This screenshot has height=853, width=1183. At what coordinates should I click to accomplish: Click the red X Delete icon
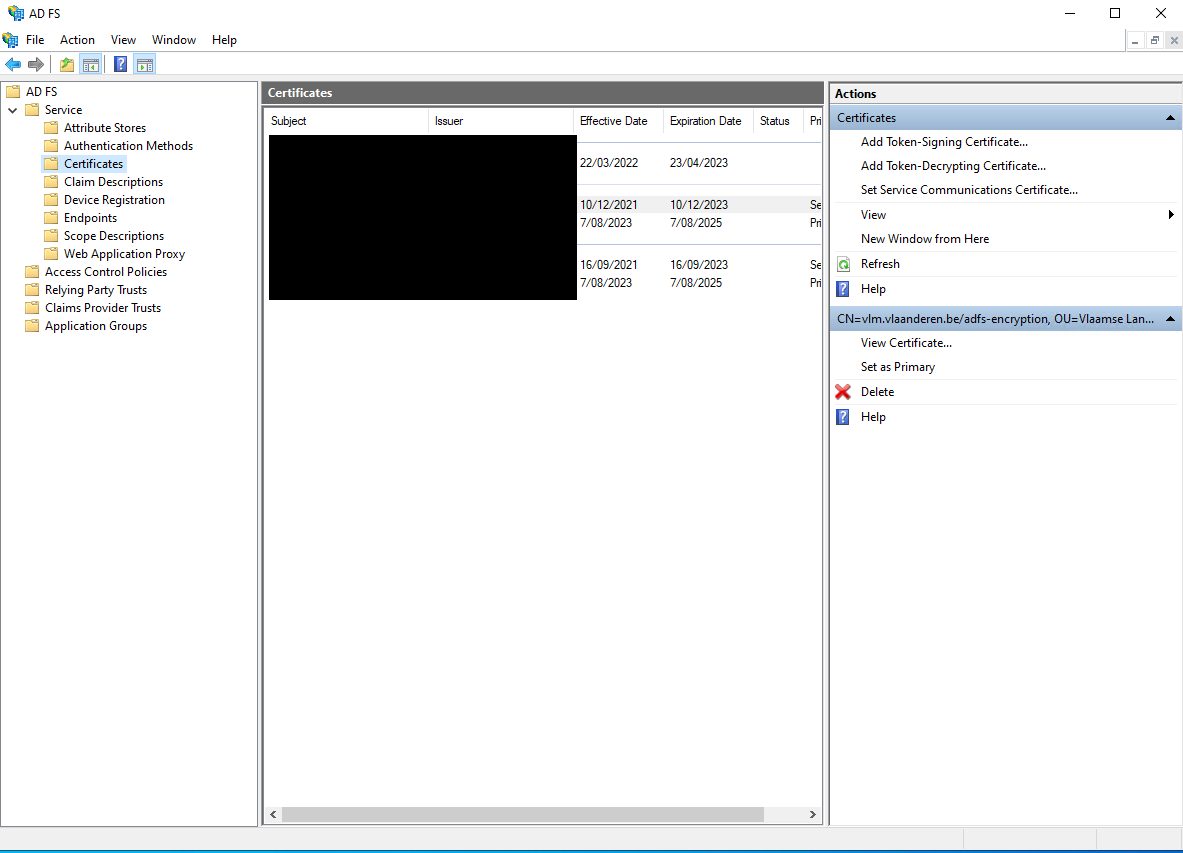point(843,392)
